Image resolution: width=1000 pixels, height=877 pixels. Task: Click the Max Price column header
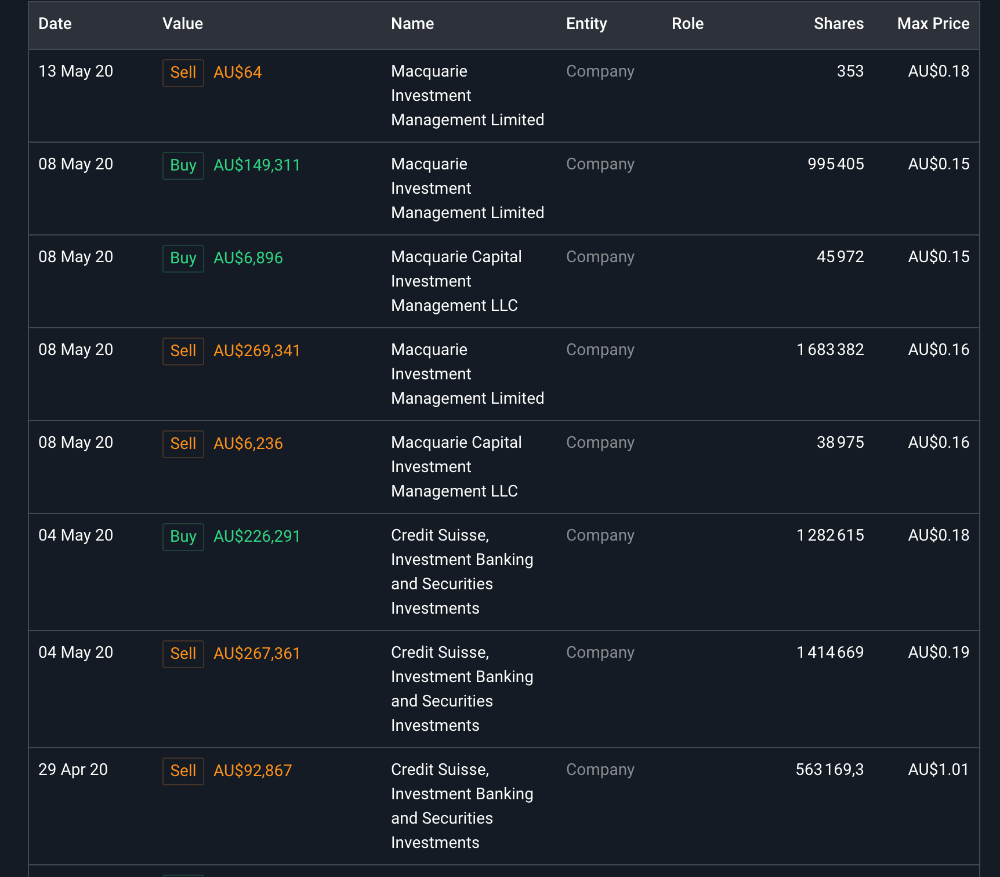tap(932, 24)
